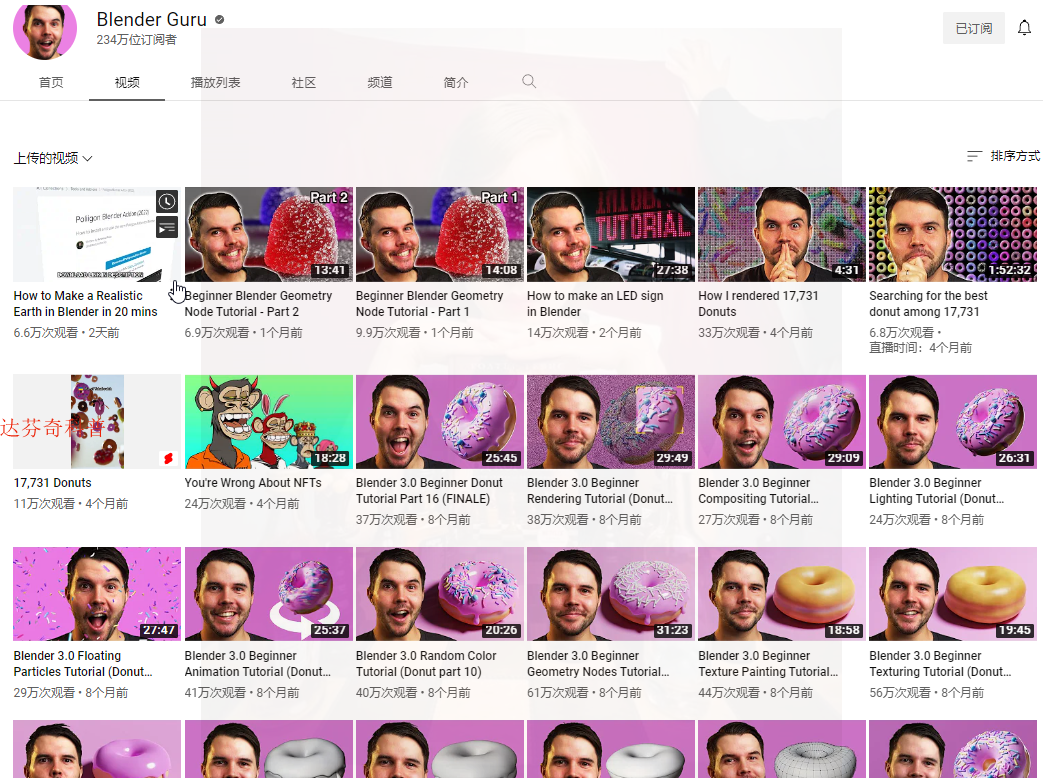Click the 27:38 LED sign thumbnail

click(x=611, y=234)
